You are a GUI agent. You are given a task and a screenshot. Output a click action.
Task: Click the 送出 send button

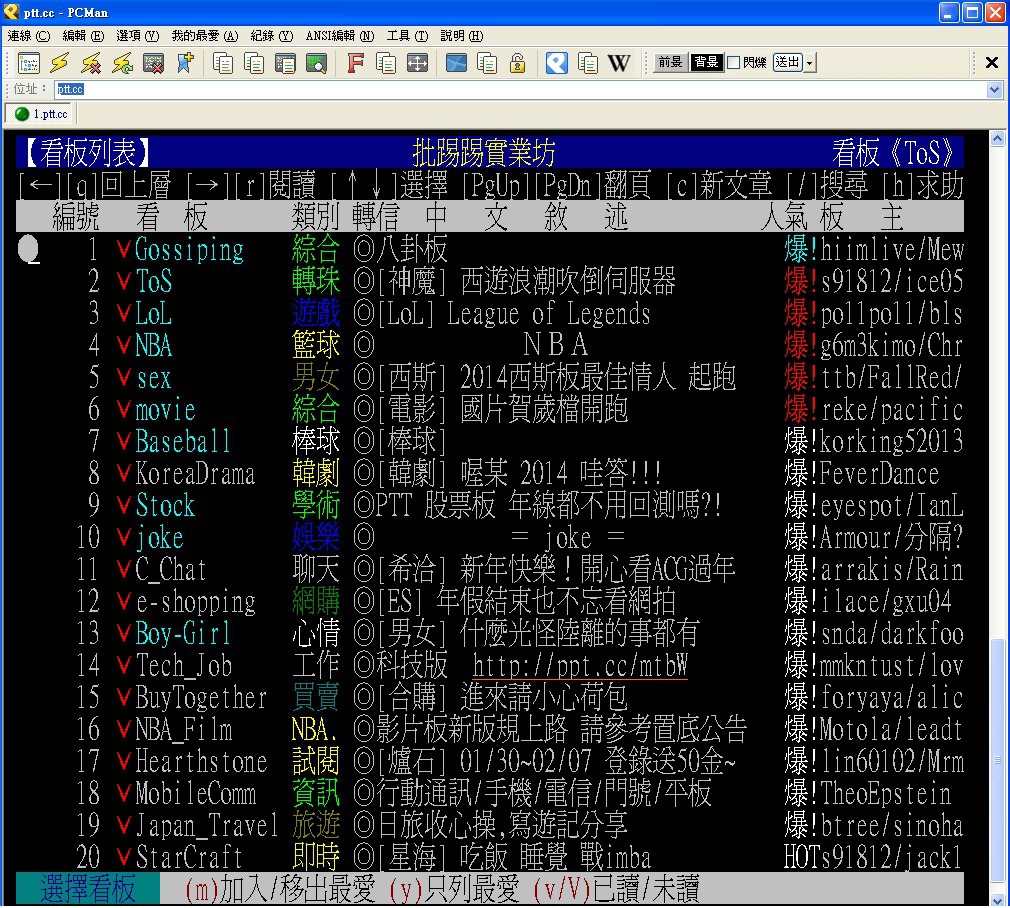click(788, 63)
